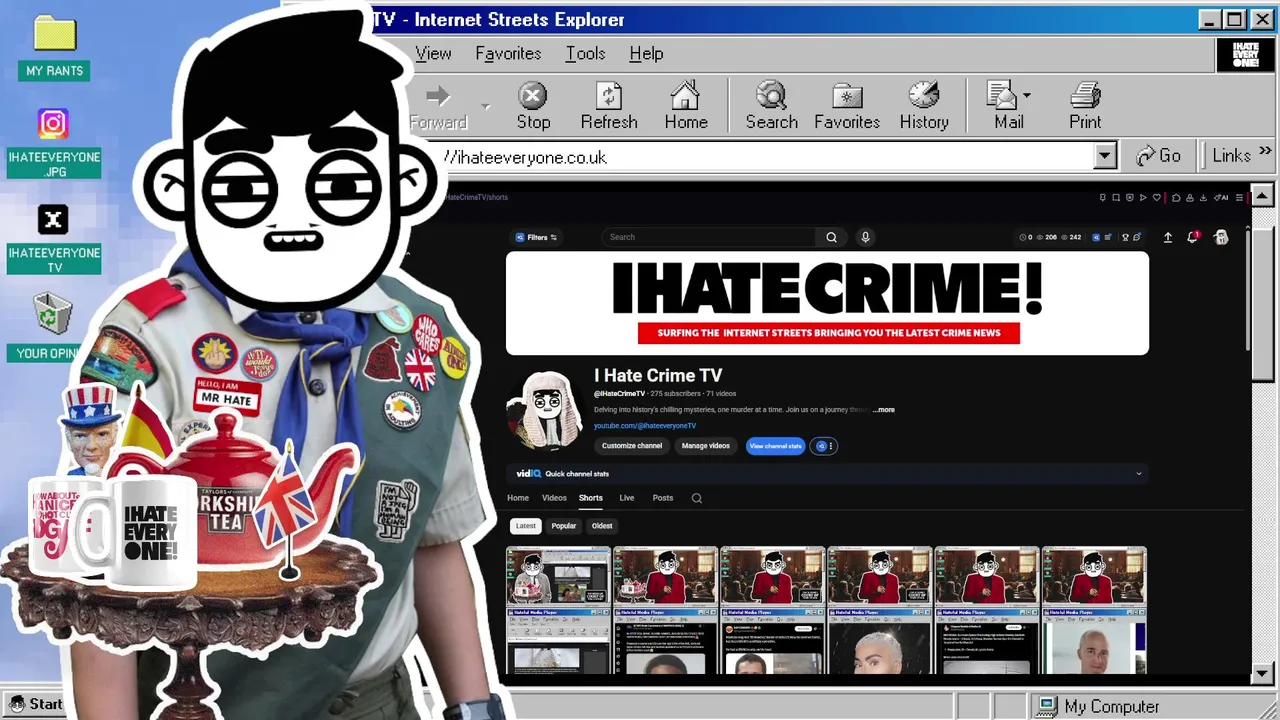The width and height of the screenshot is (1280, 720).
Task: Open the MY RANTS desktop folder
Action: (54, 34)
